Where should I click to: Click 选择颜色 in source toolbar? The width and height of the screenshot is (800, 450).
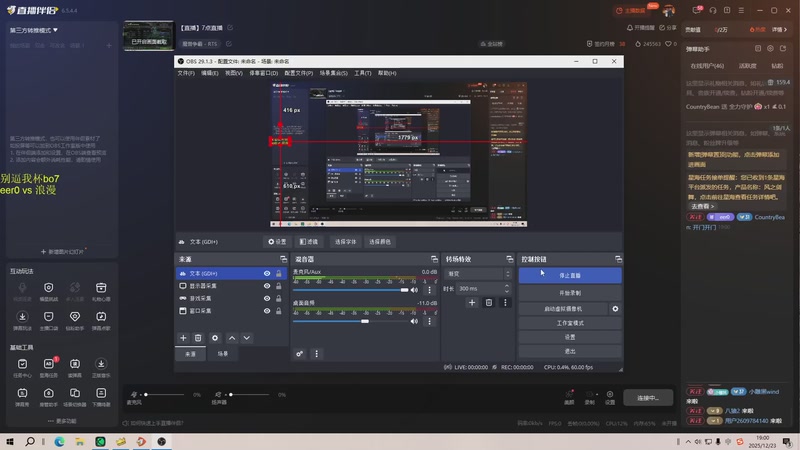point(380,242)
